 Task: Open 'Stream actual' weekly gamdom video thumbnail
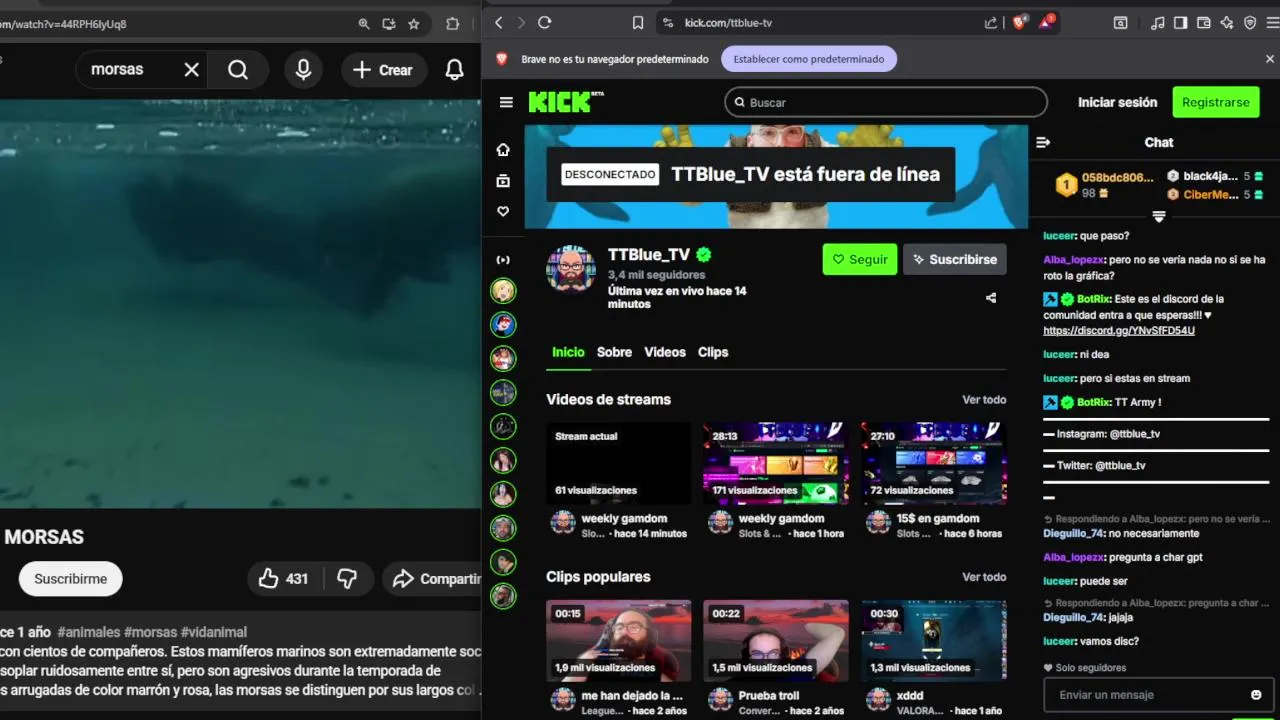pyautogui.click(x=619, y=463)
